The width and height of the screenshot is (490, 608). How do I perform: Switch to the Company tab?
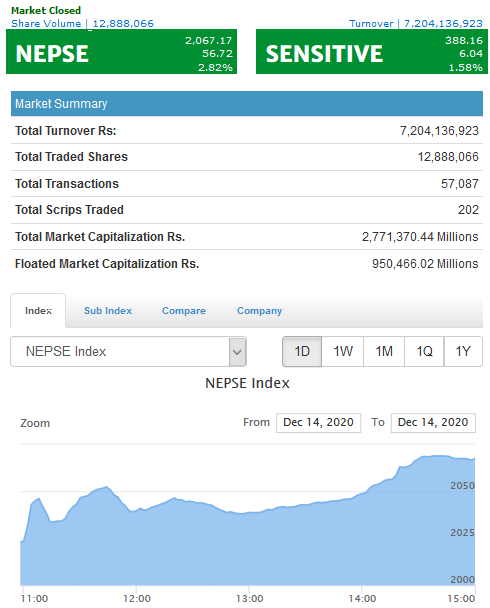[259, 311]
